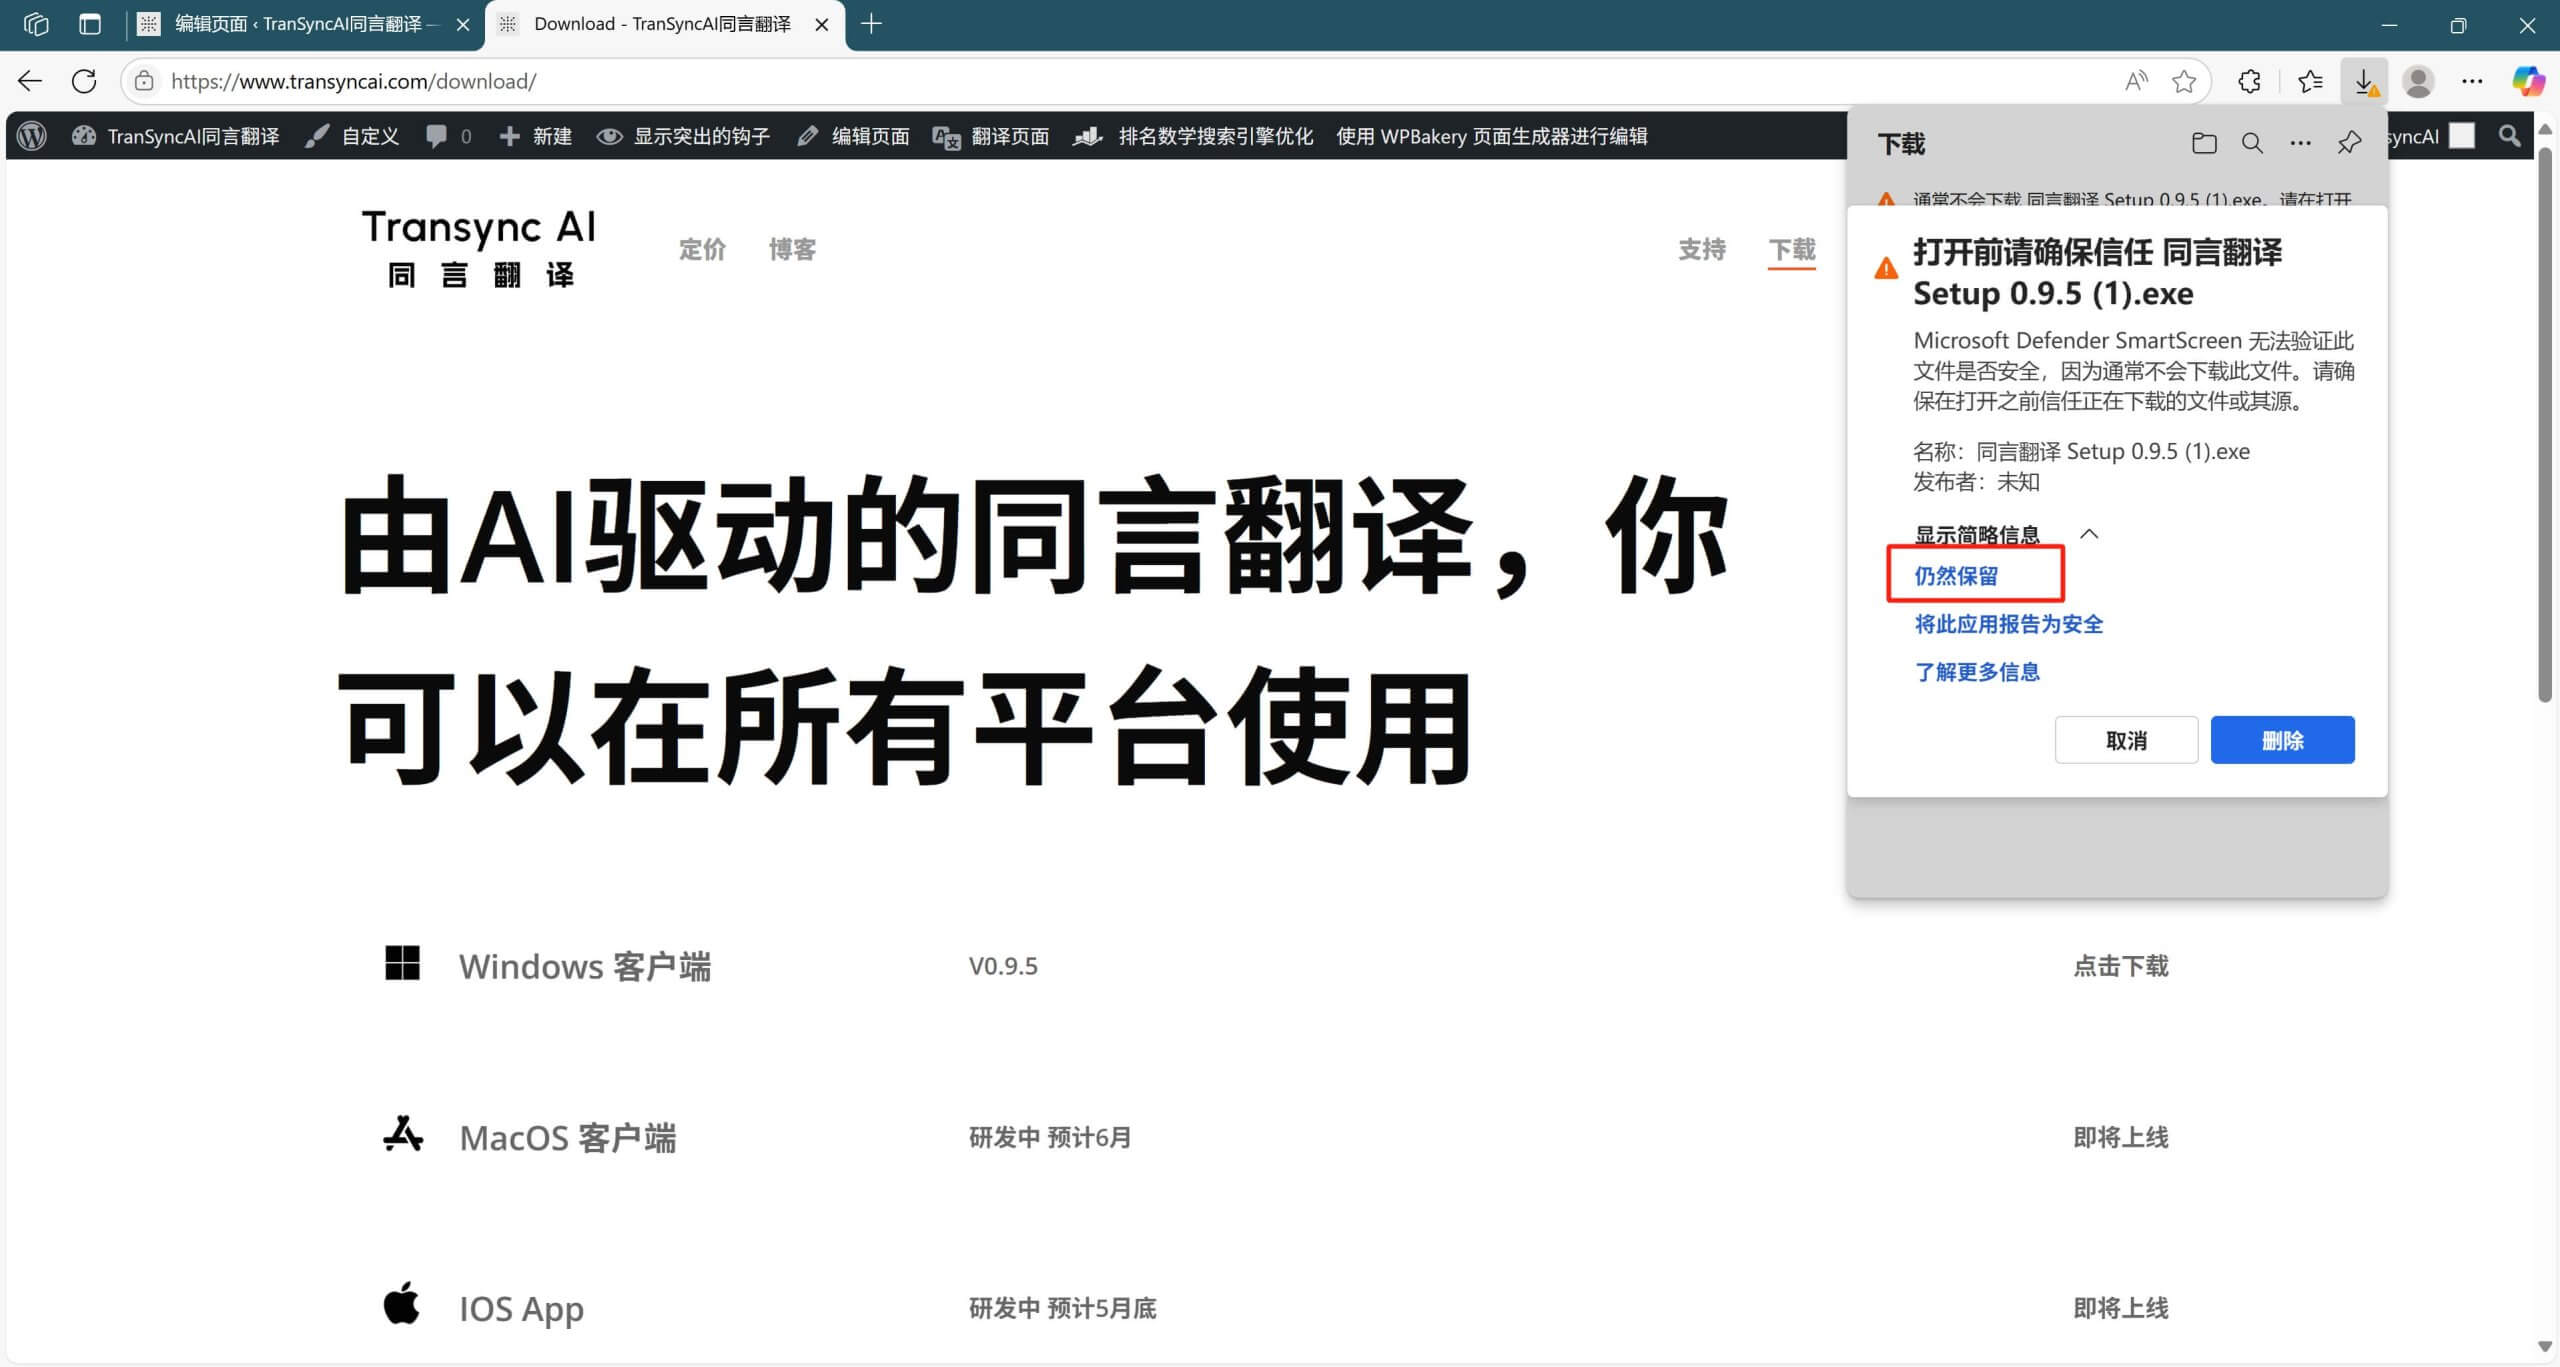Open downloads folder from downloads panel
The image size is (2560, 1367).
pyautogui.click(x=2204, y=143)
